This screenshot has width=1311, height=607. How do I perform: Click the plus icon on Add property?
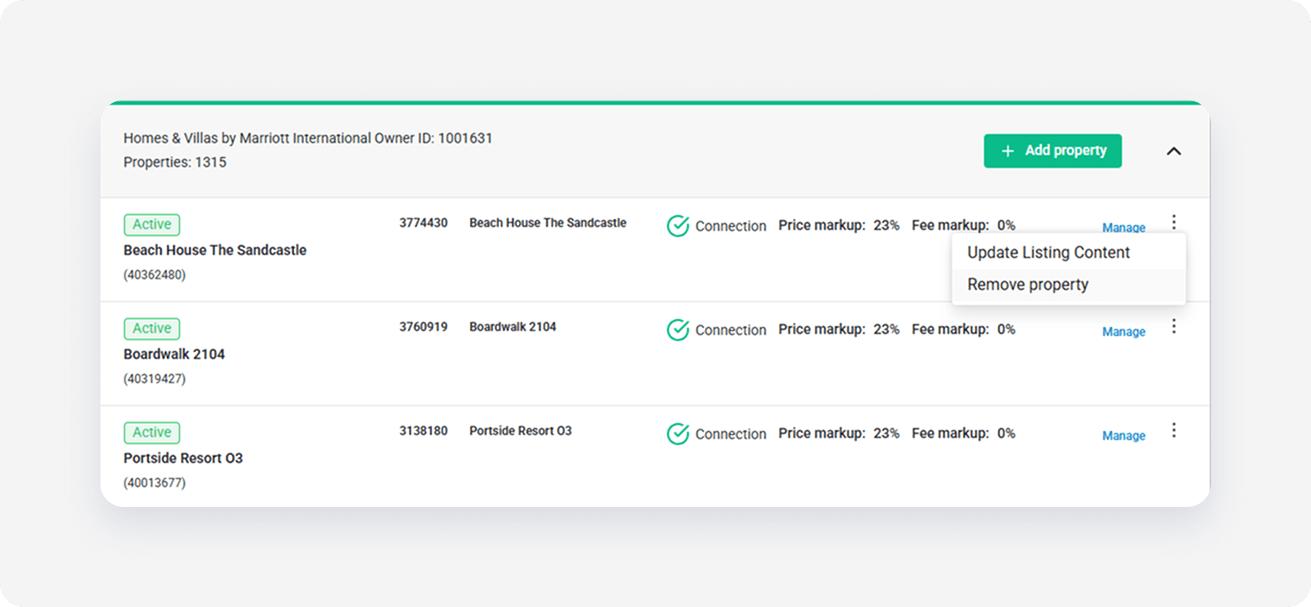click(1008, 151)
